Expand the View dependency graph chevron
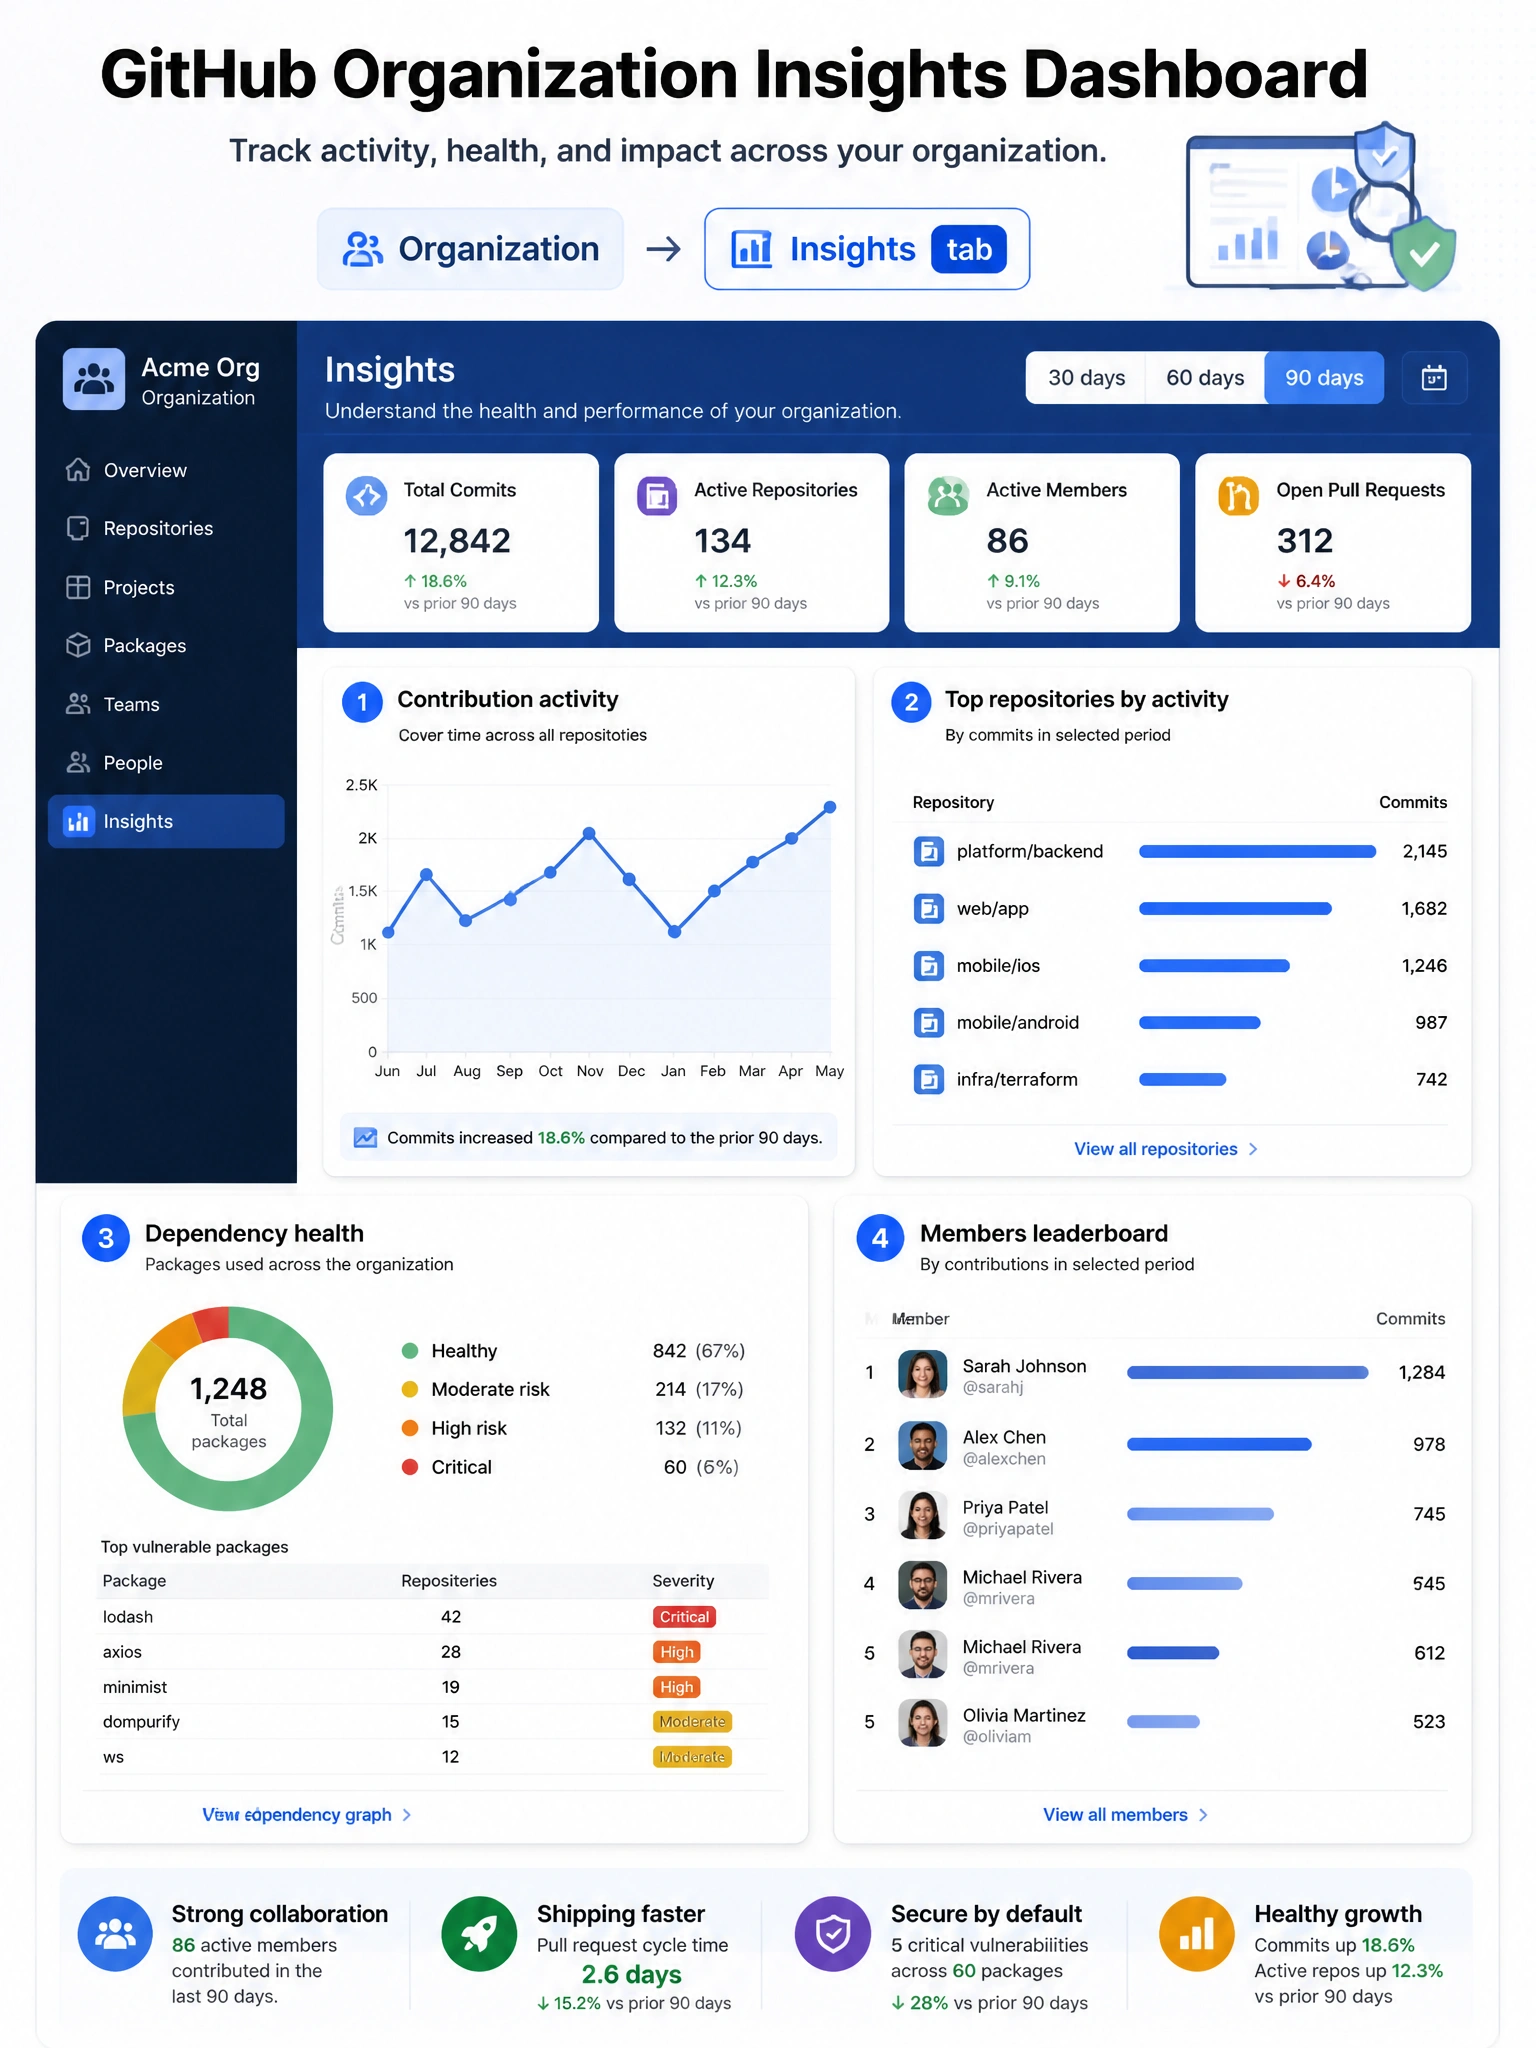 click(x=407, y=1815)
